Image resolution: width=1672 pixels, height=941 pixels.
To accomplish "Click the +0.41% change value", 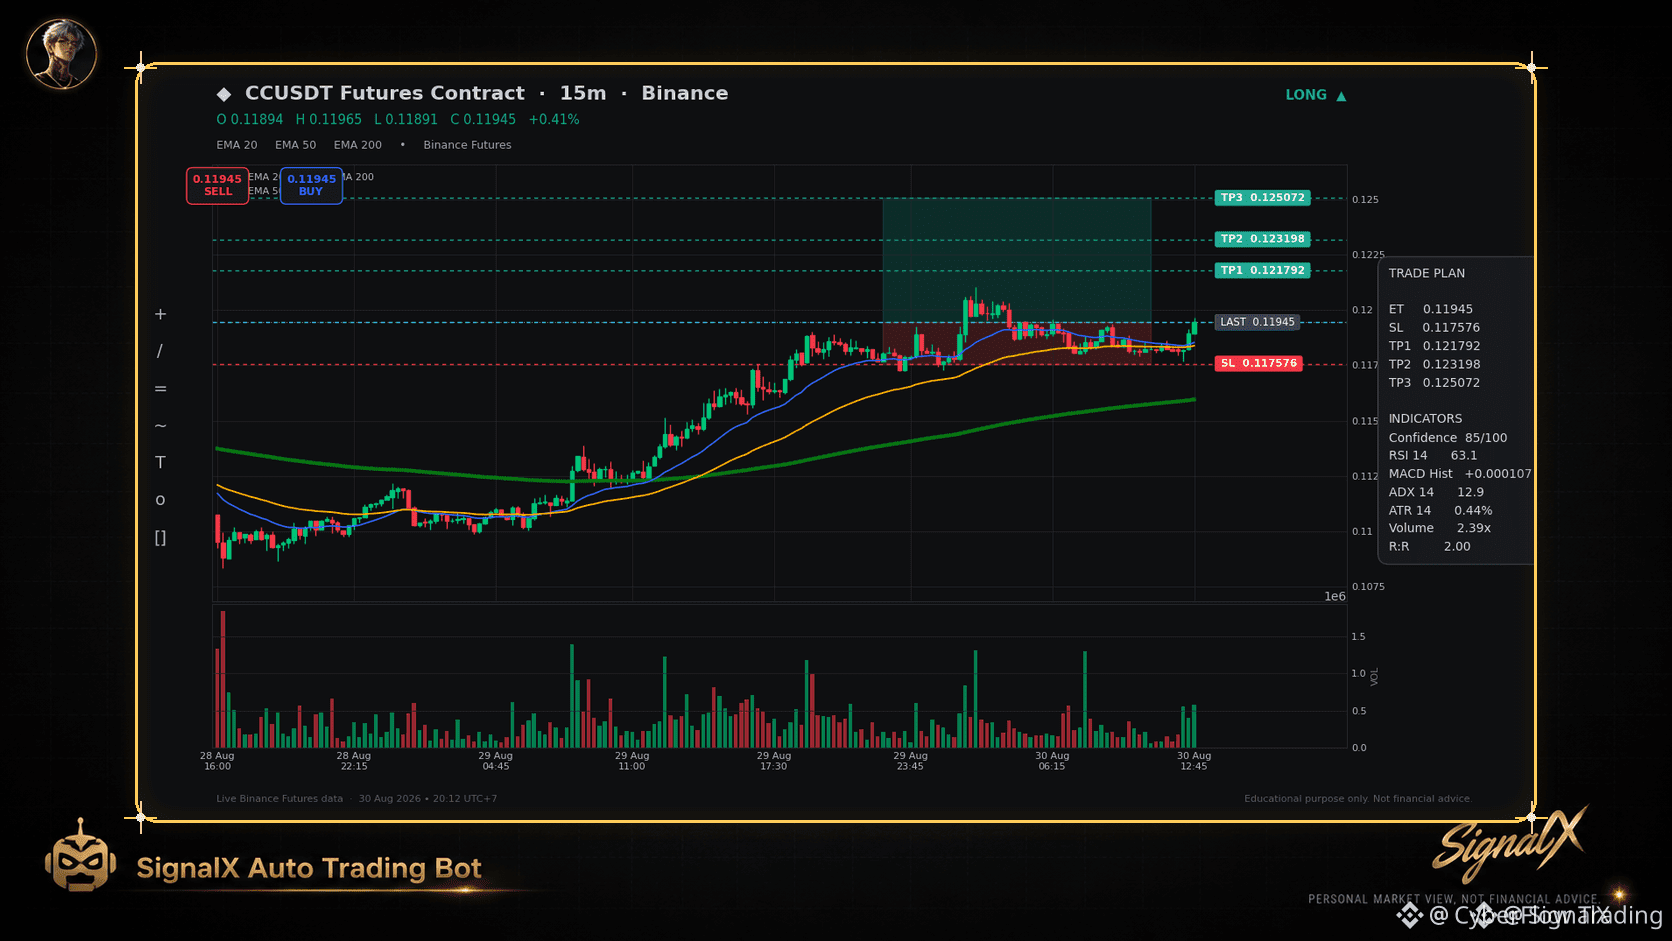I will [x=554, y=120].
